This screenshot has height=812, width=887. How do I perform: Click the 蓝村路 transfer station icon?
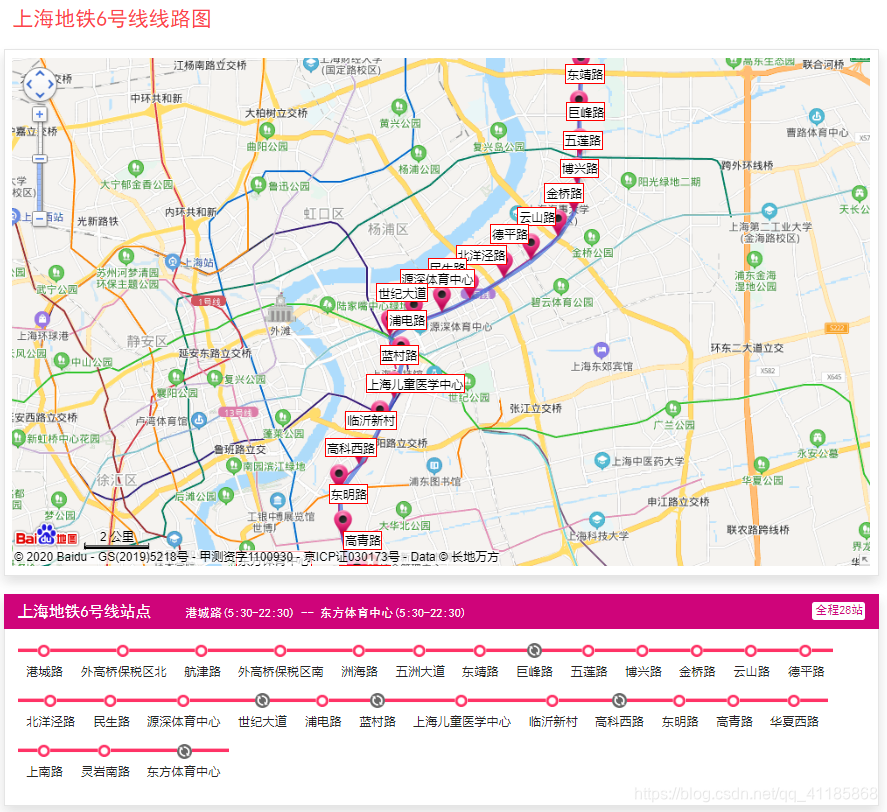[x=377, y=701]
